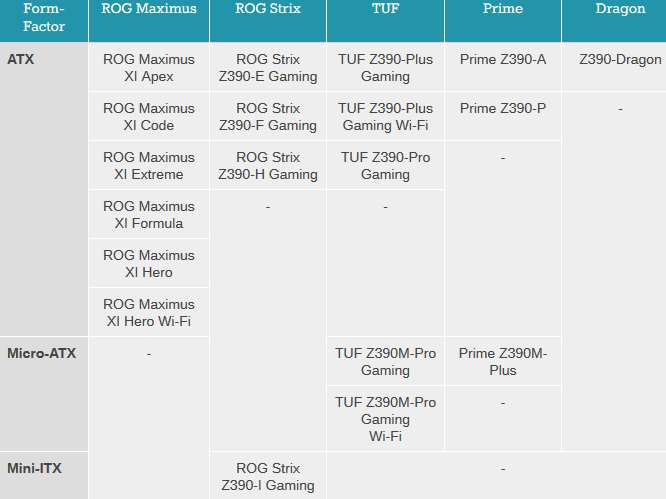Select ROG Strix Z390-H Gaming cell

click(268, 165)
